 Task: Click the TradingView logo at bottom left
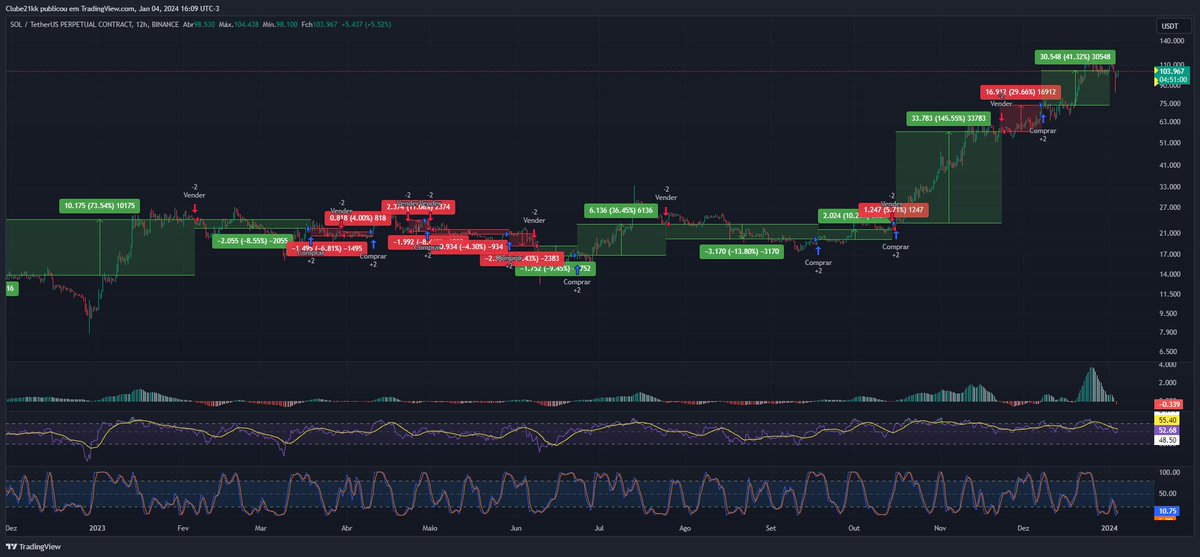pos(34,547)
